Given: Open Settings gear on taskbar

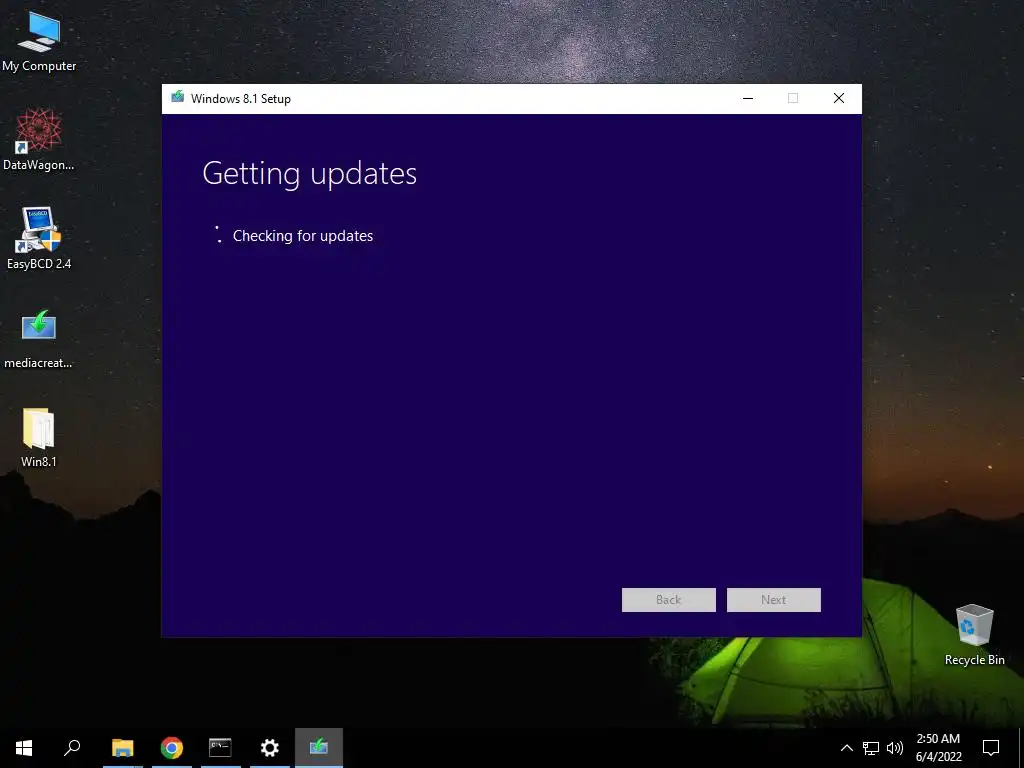Looking at the screenshot, I should click(270, 748).
